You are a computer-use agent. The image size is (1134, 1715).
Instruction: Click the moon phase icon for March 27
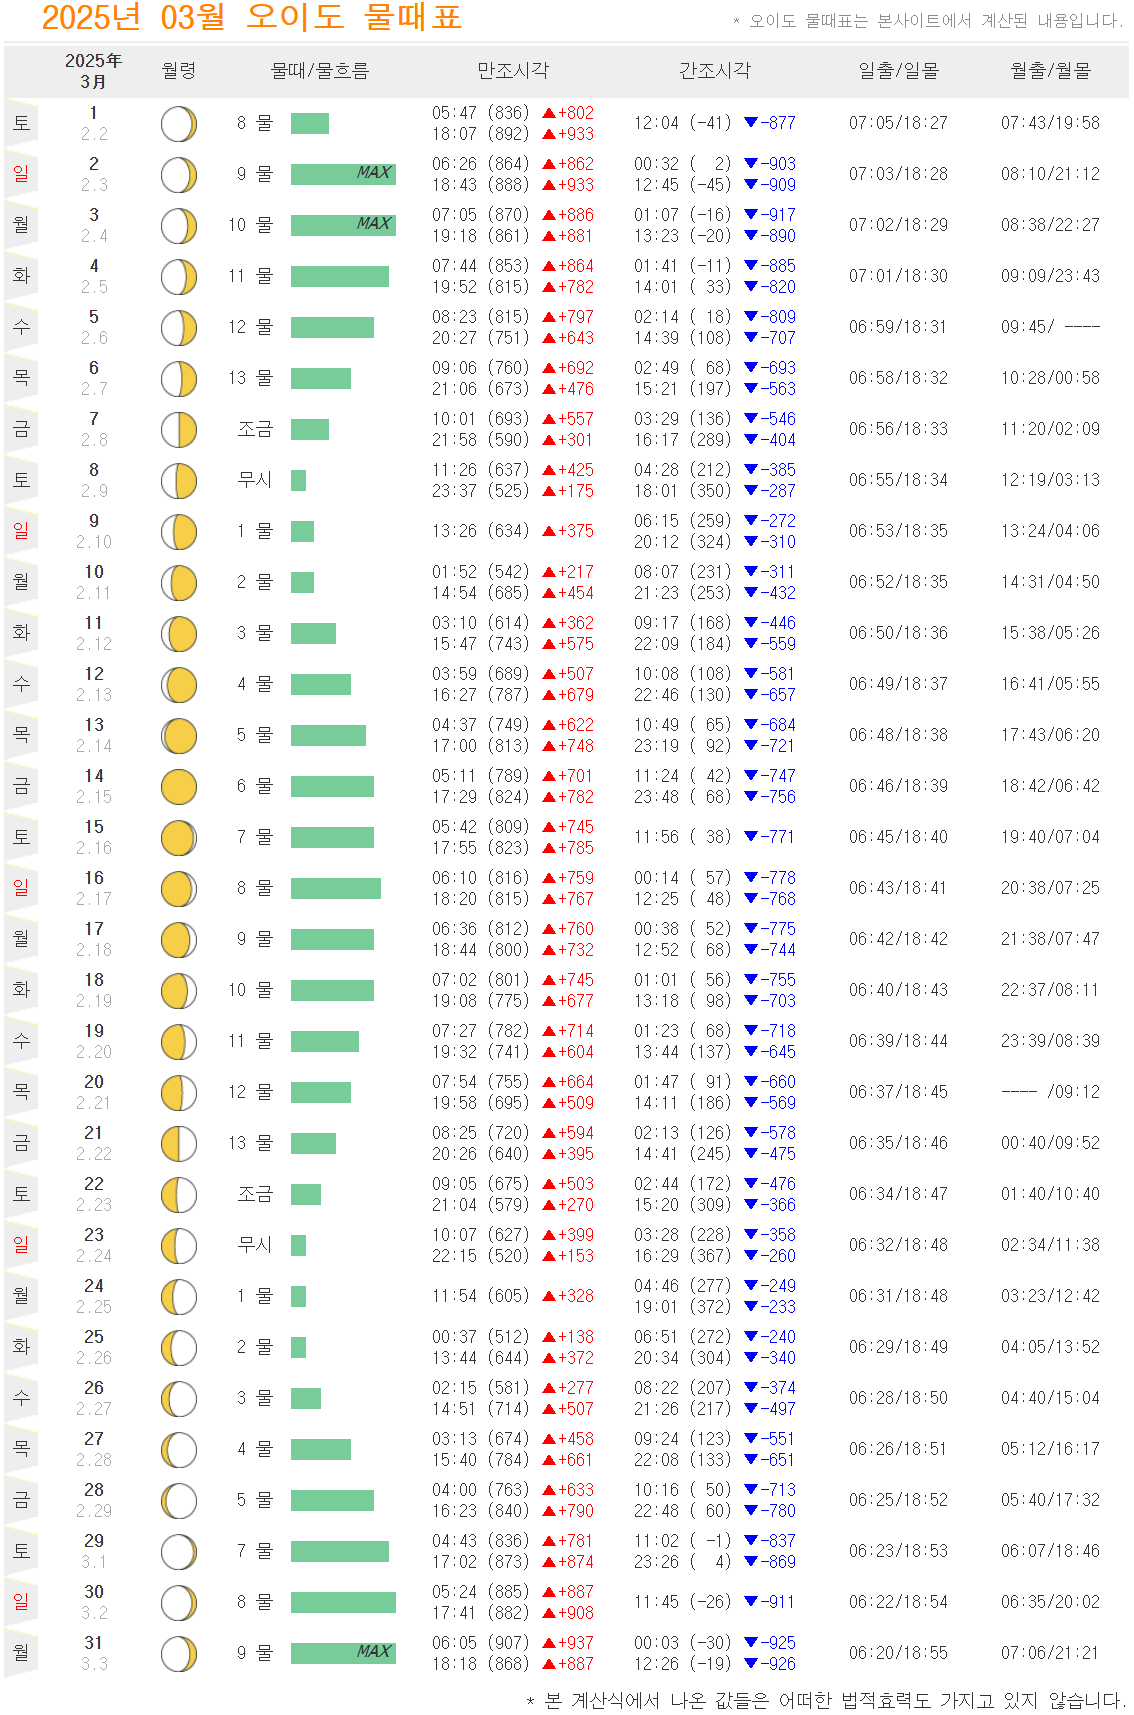pos(179,1450)
